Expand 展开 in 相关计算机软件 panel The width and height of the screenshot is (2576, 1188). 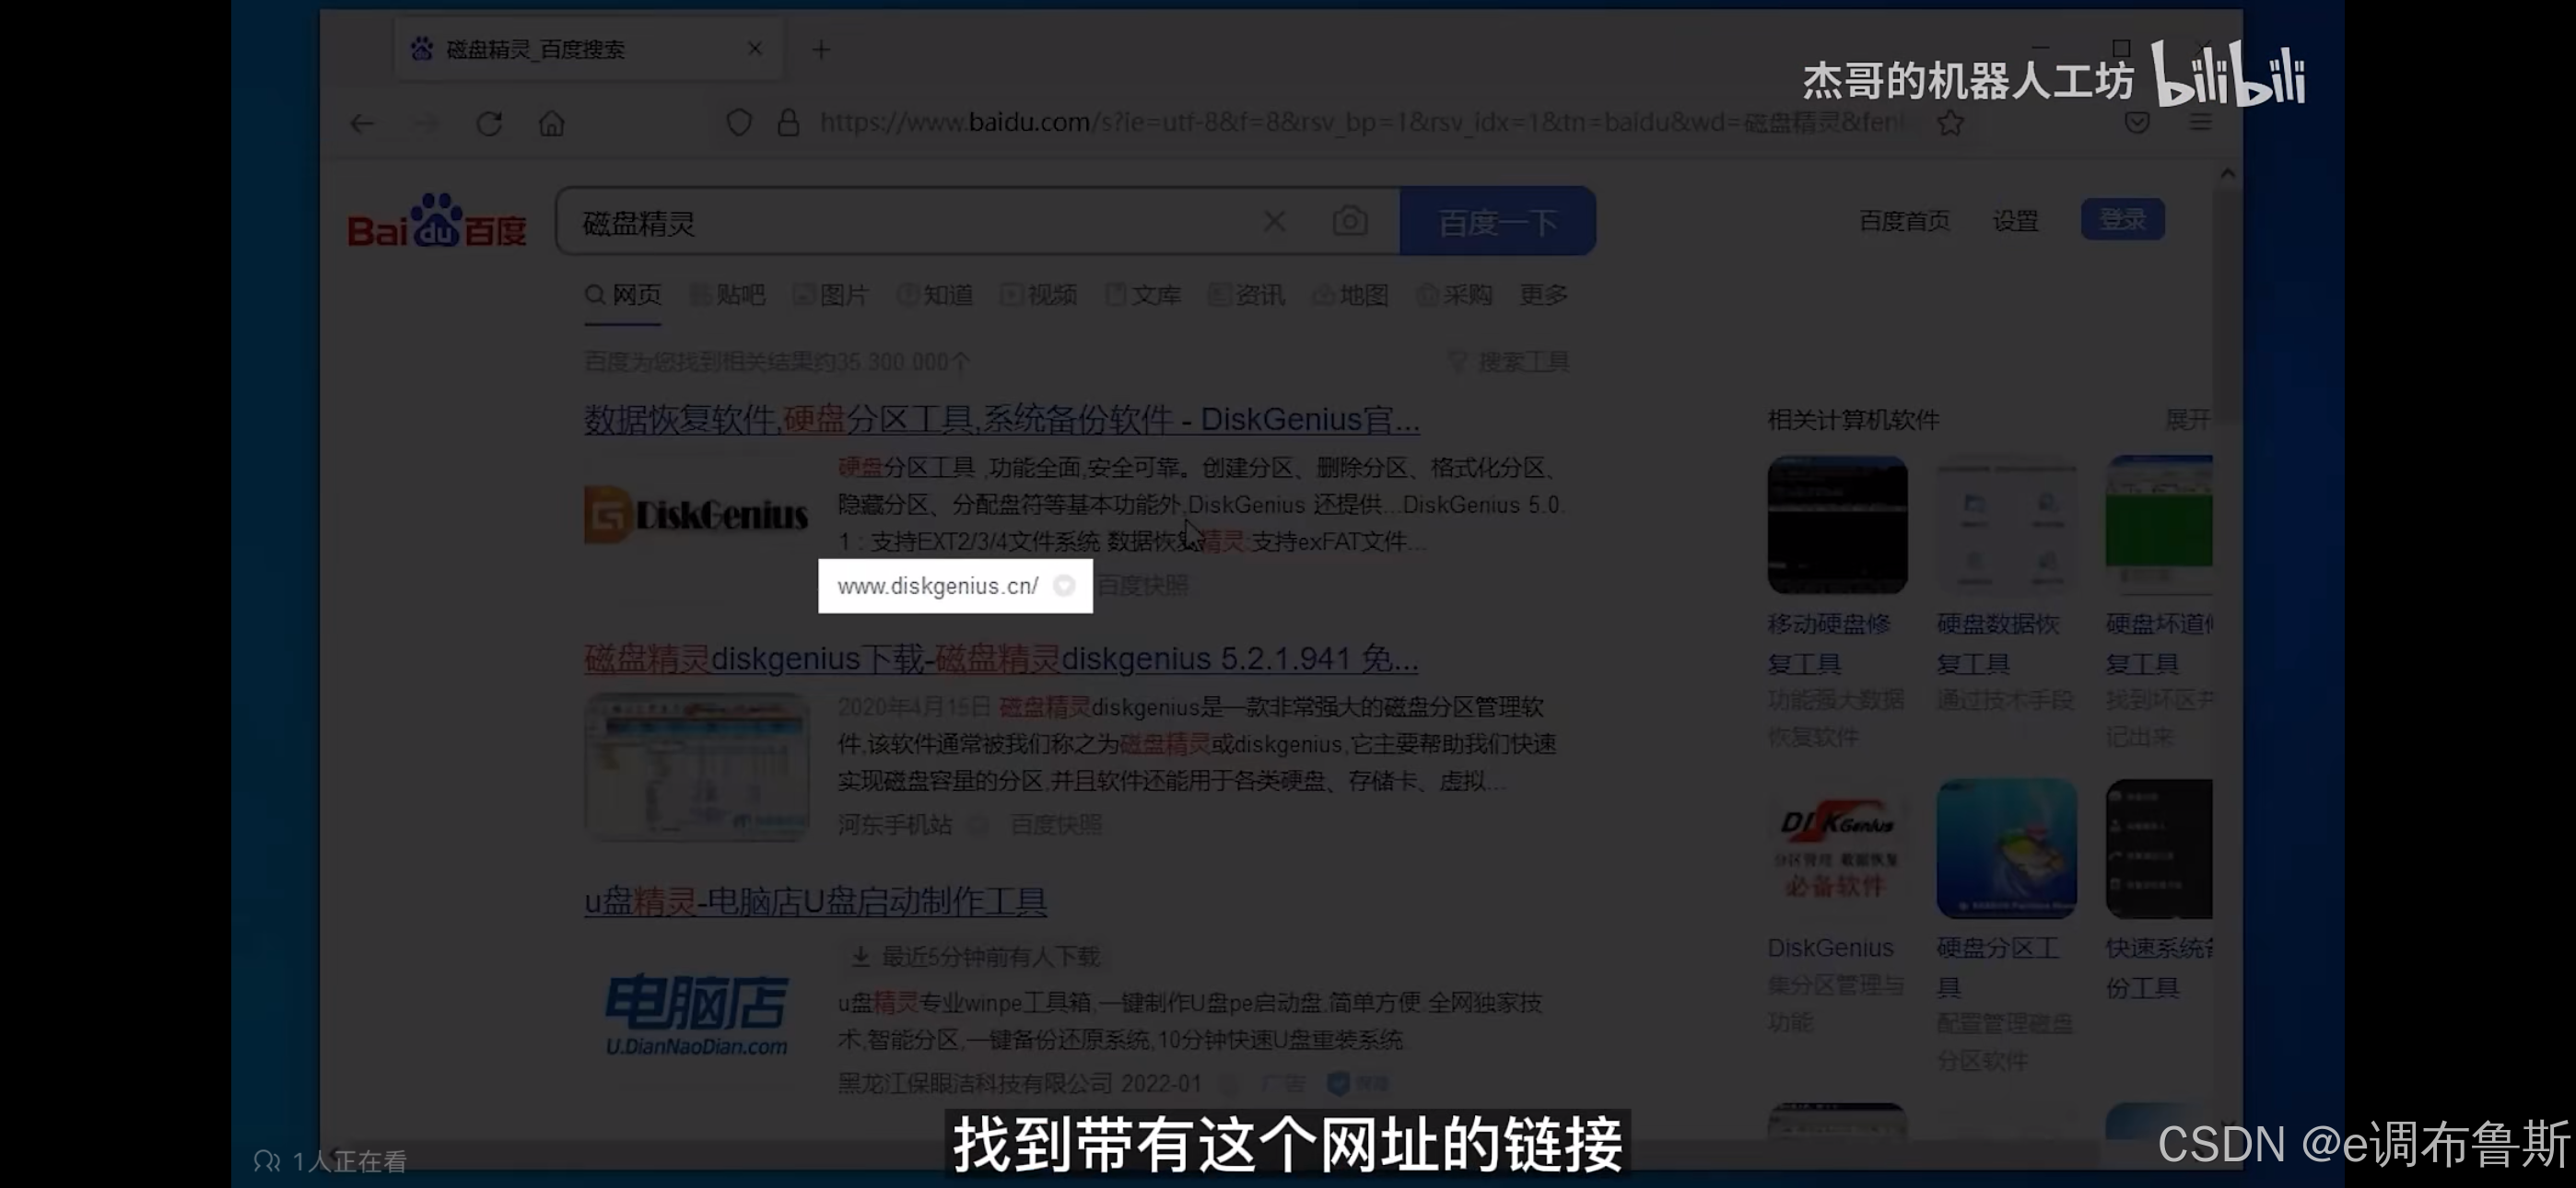pyautogui.click(x=2188, y=419)
